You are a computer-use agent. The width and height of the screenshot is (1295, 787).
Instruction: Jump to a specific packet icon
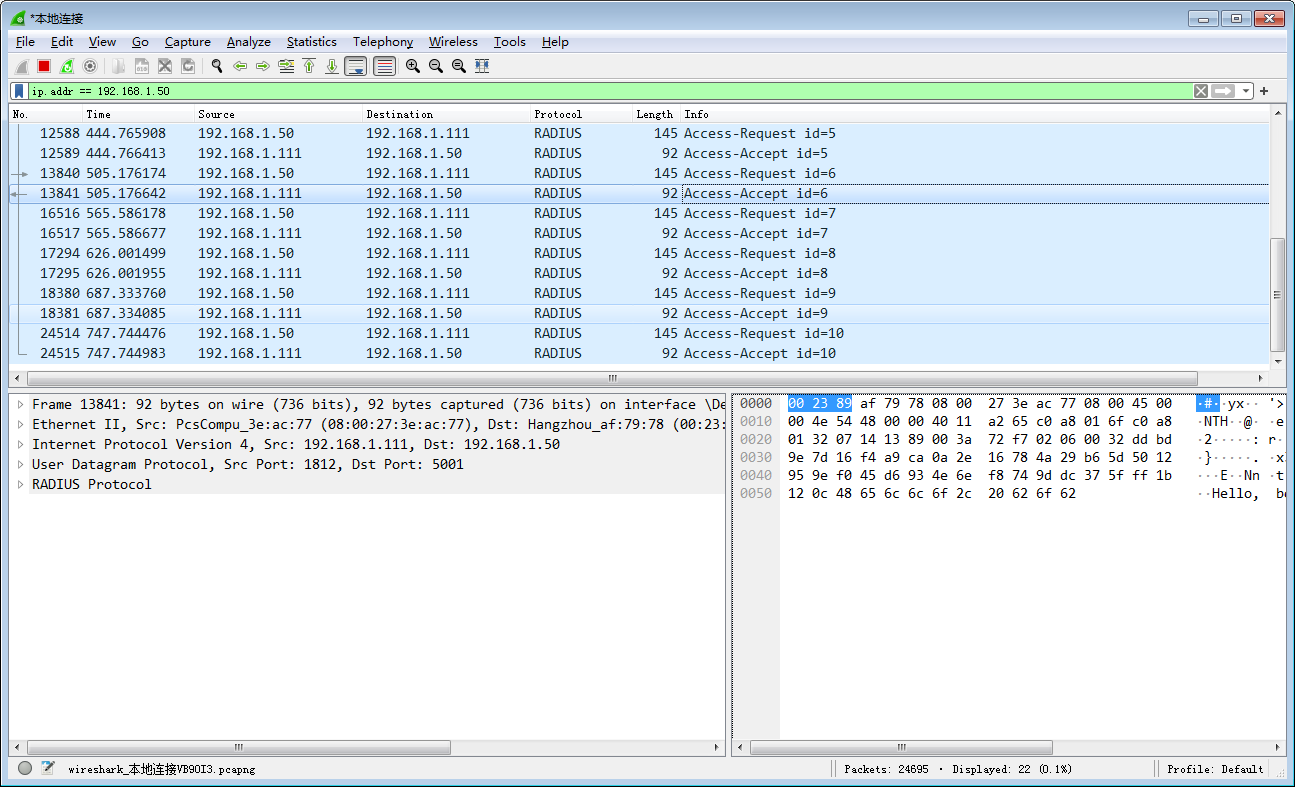pos(286,66)
